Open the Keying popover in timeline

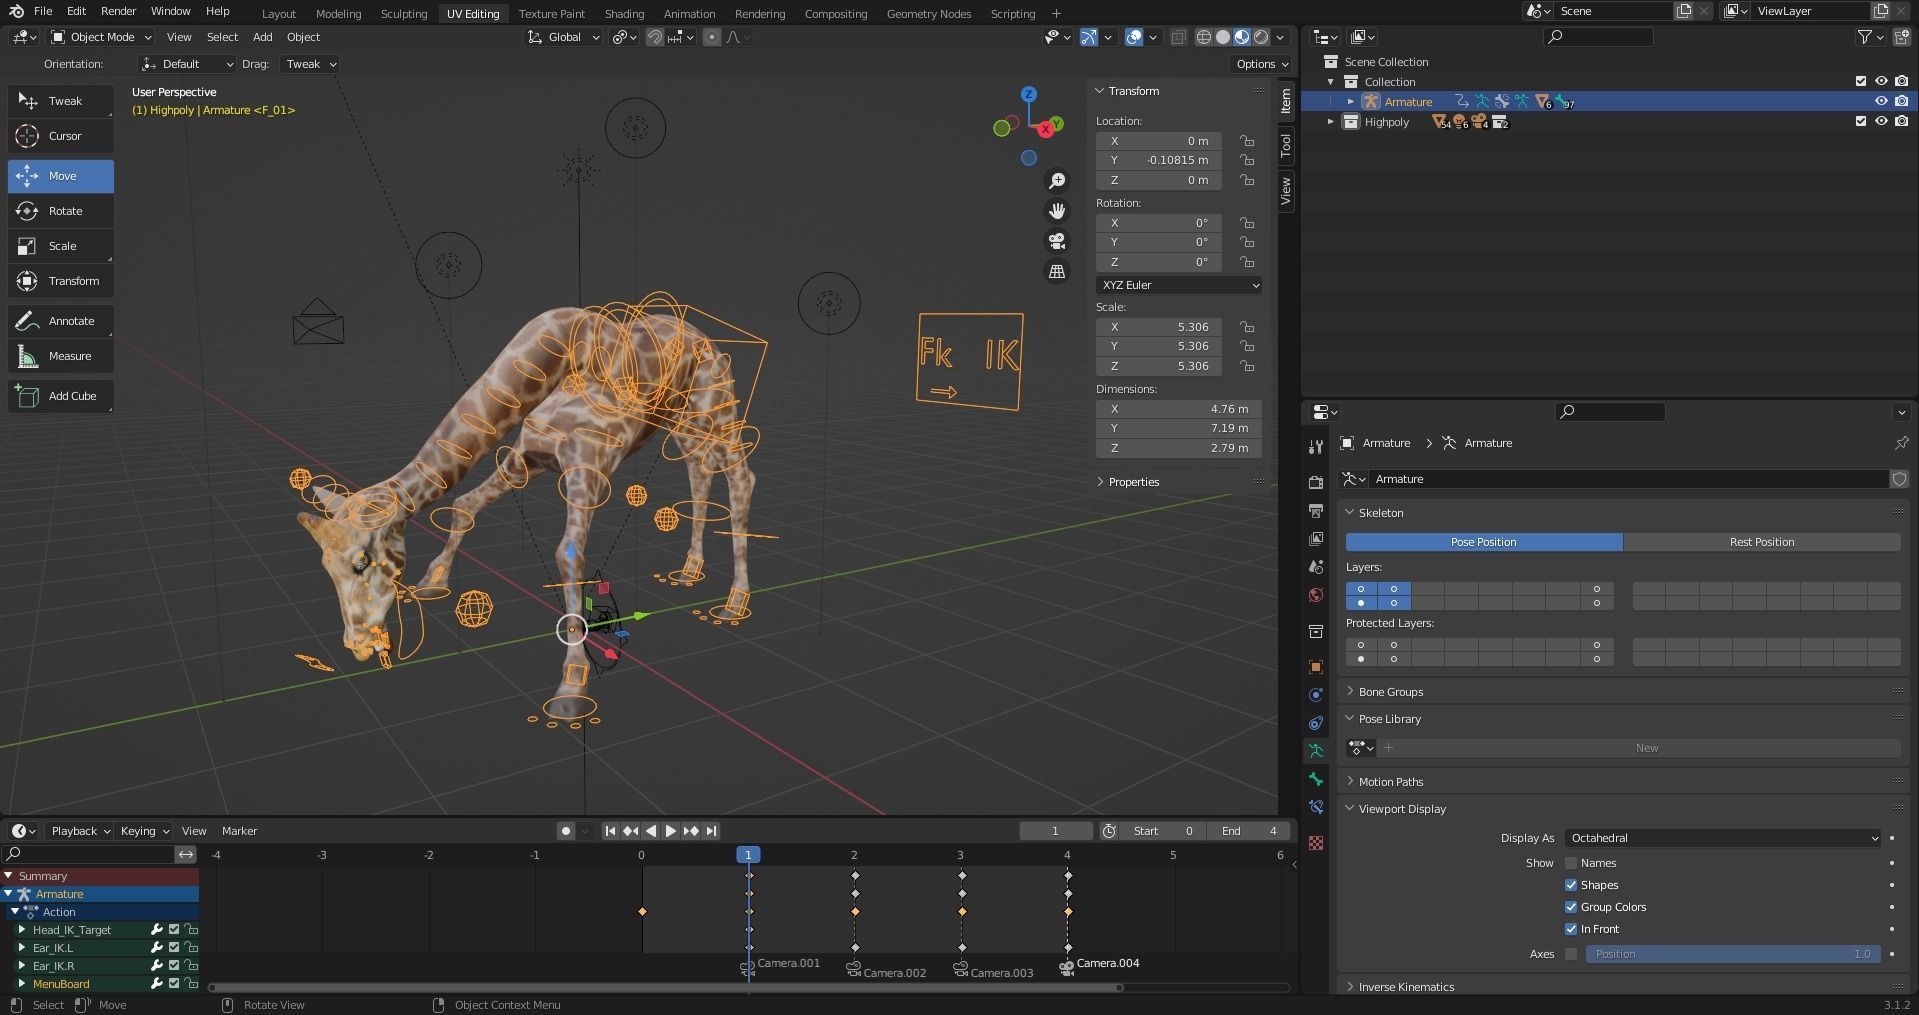click(144, 831)
